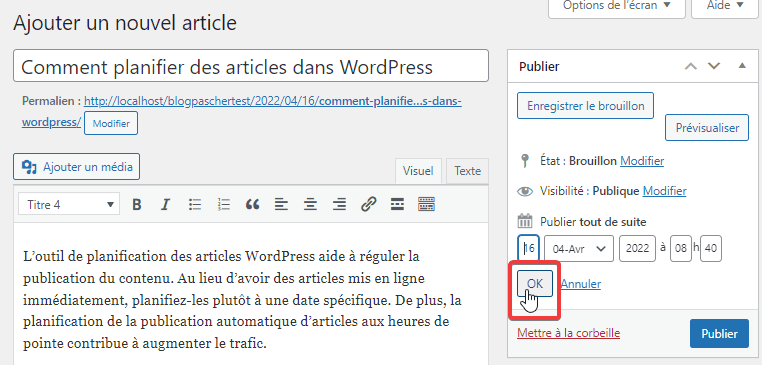
Task: Click the eye icon beside Visibilité
Action: (x=525, y=191)
